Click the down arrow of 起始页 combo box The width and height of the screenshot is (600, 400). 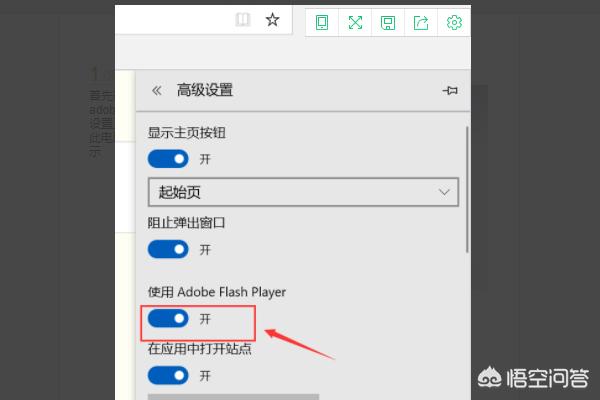pos(444,192)
